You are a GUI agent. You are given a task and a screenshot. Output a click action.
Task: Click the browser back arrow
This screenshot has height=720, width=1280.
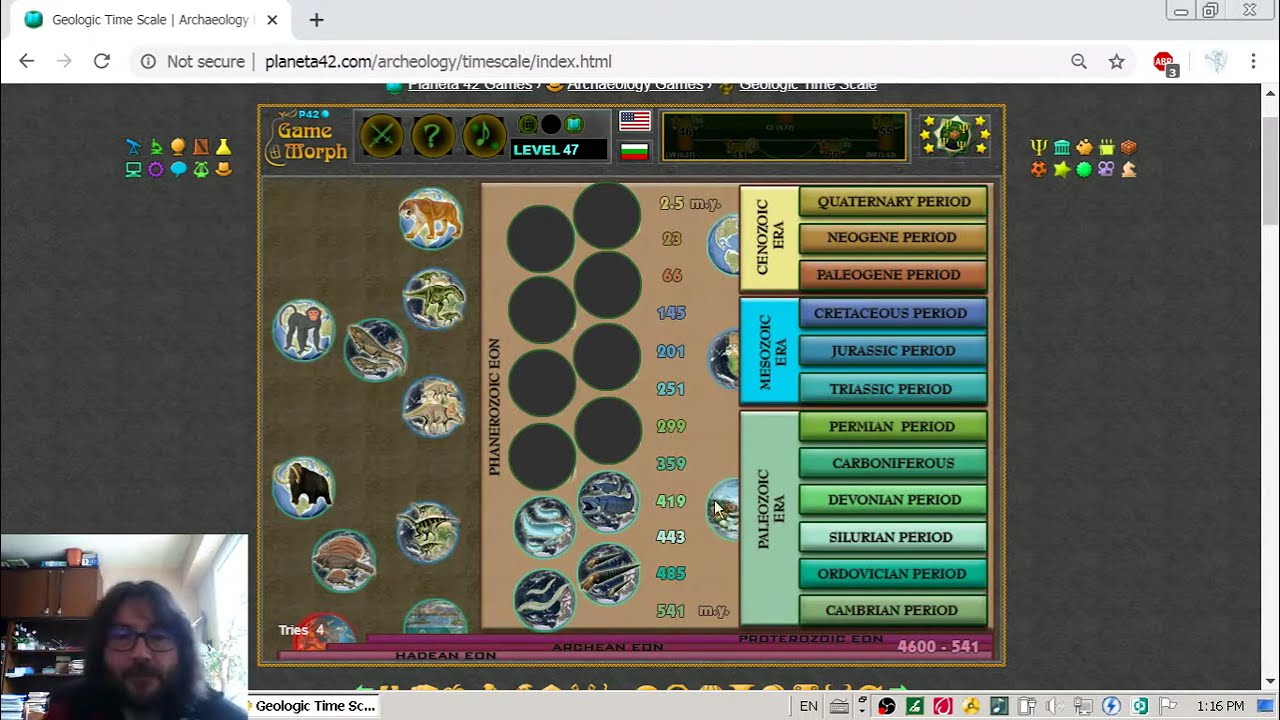[x=27, y=61]
